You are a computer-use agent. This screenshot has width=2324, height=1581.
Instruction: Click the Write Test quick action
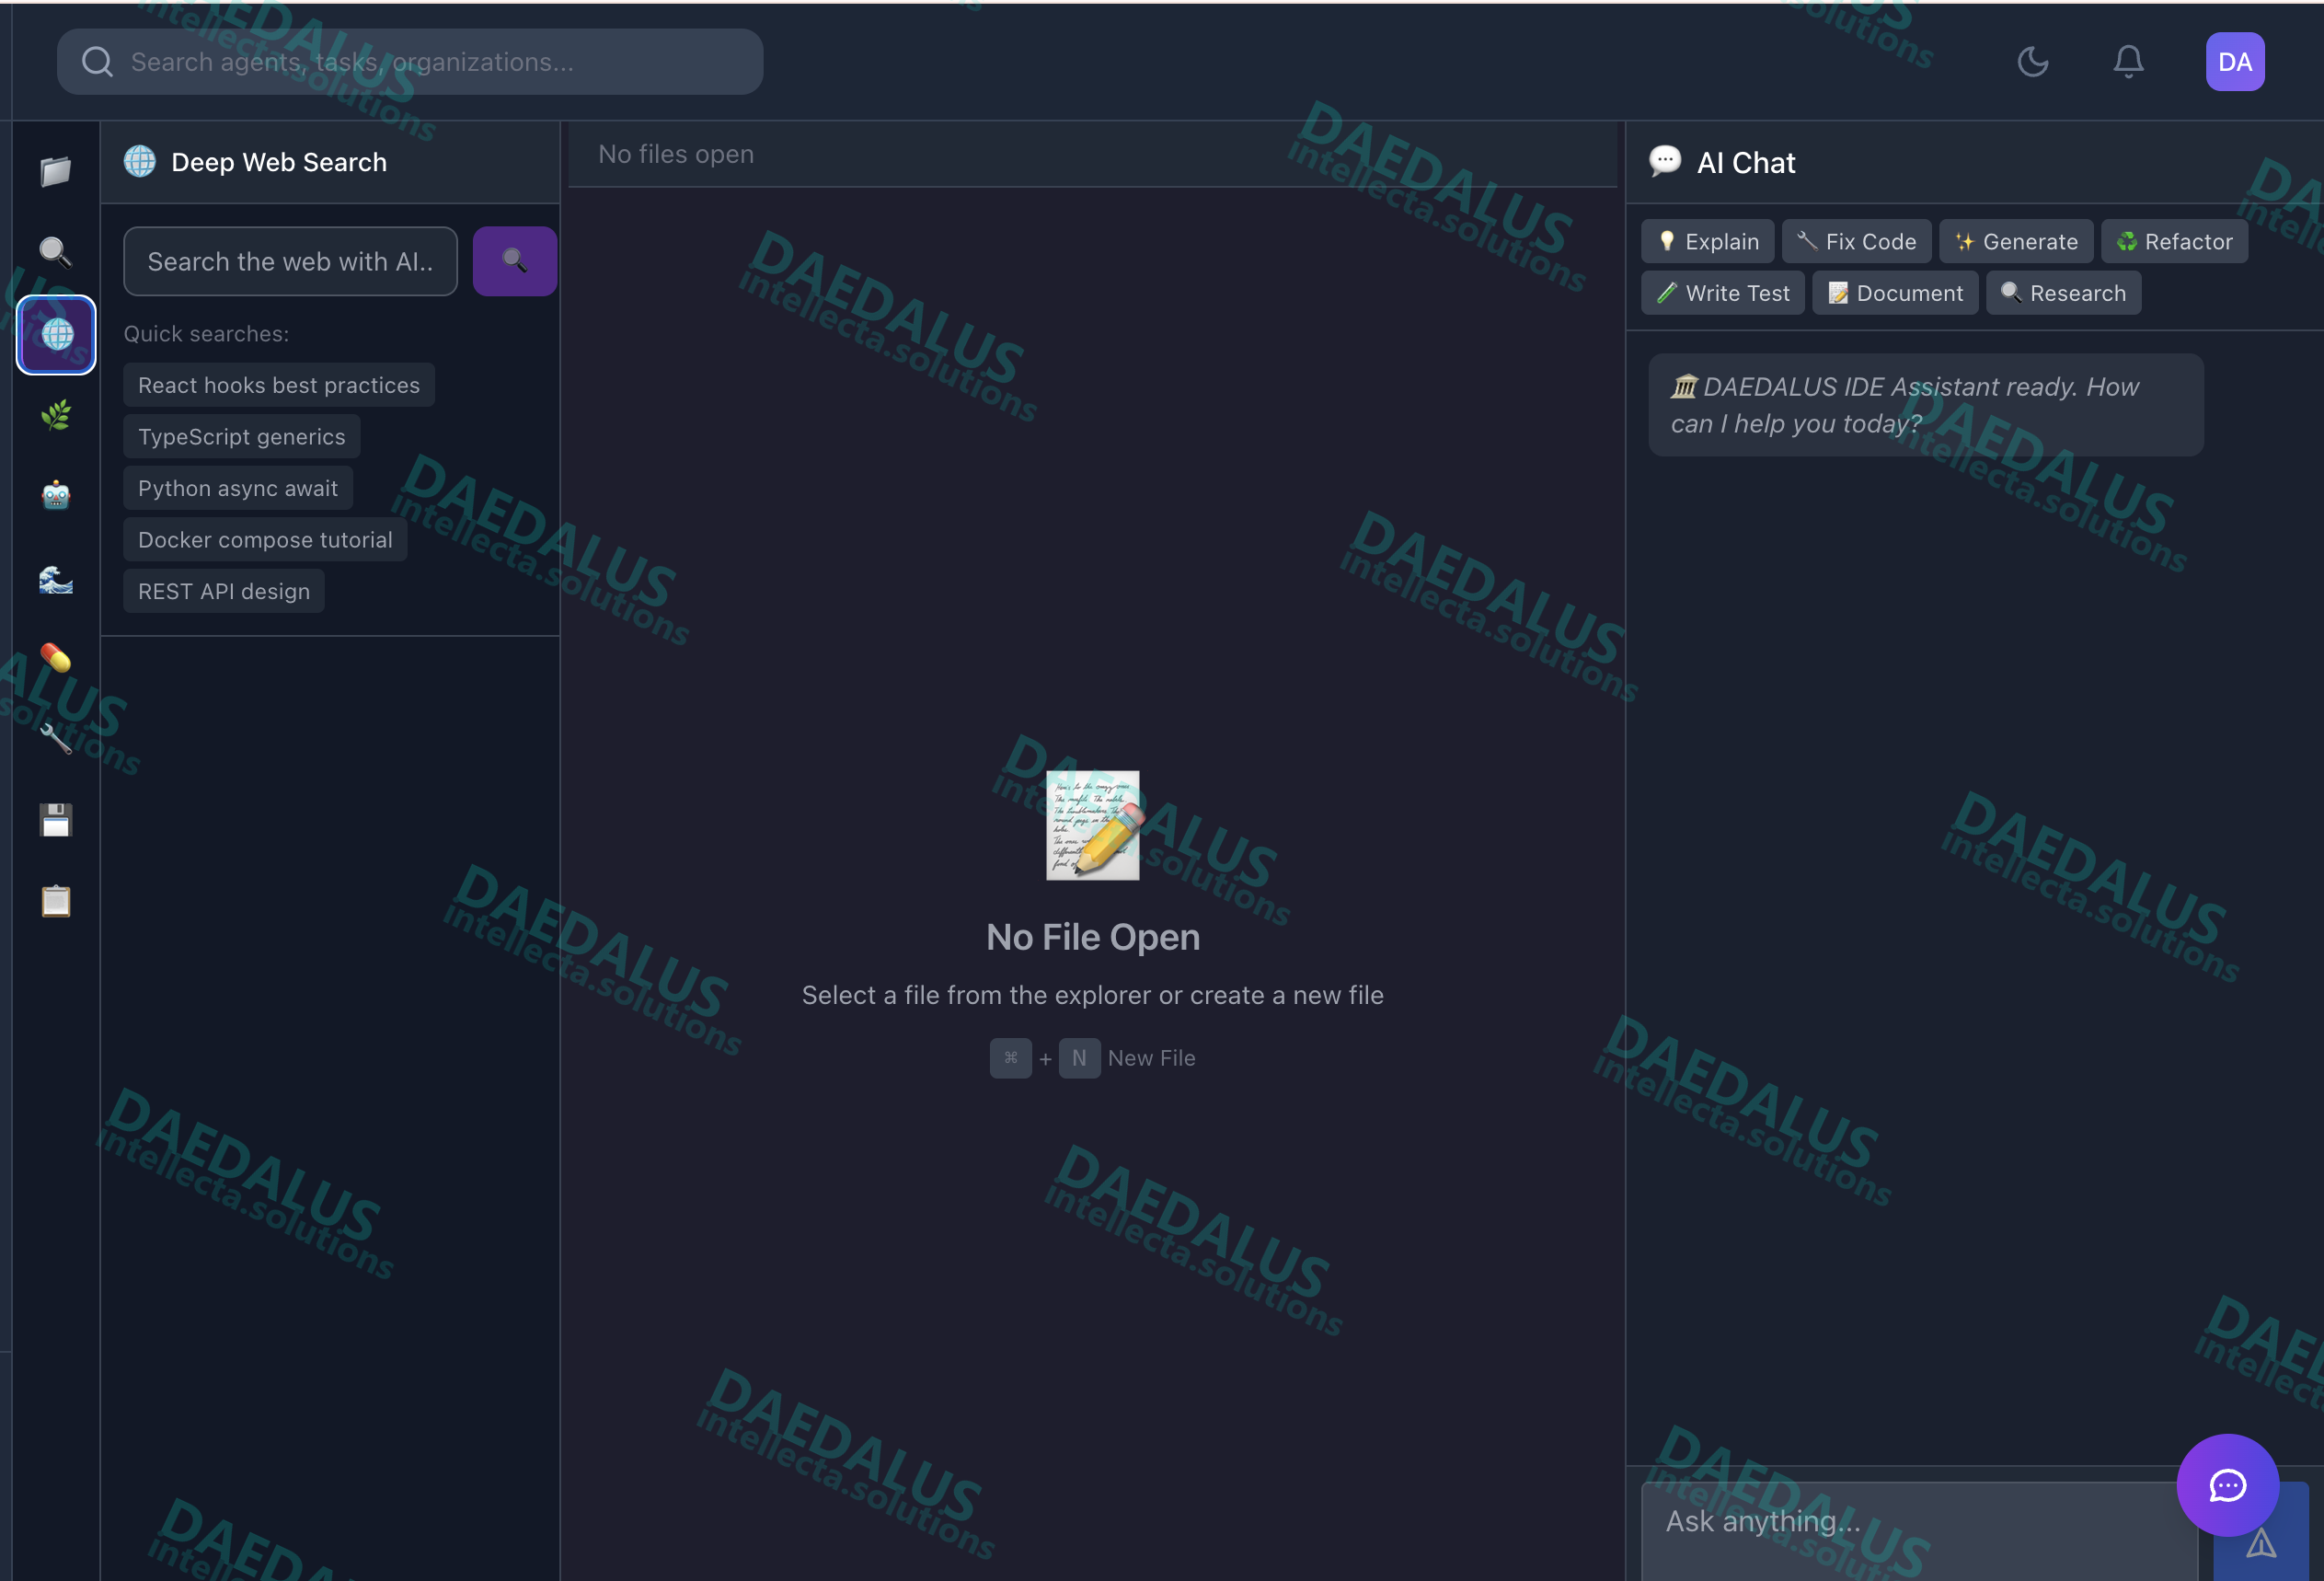click(x=1723, y=293)
